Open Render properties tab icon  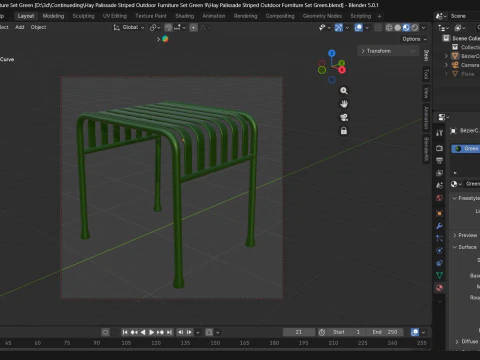(x=439, y=148)
